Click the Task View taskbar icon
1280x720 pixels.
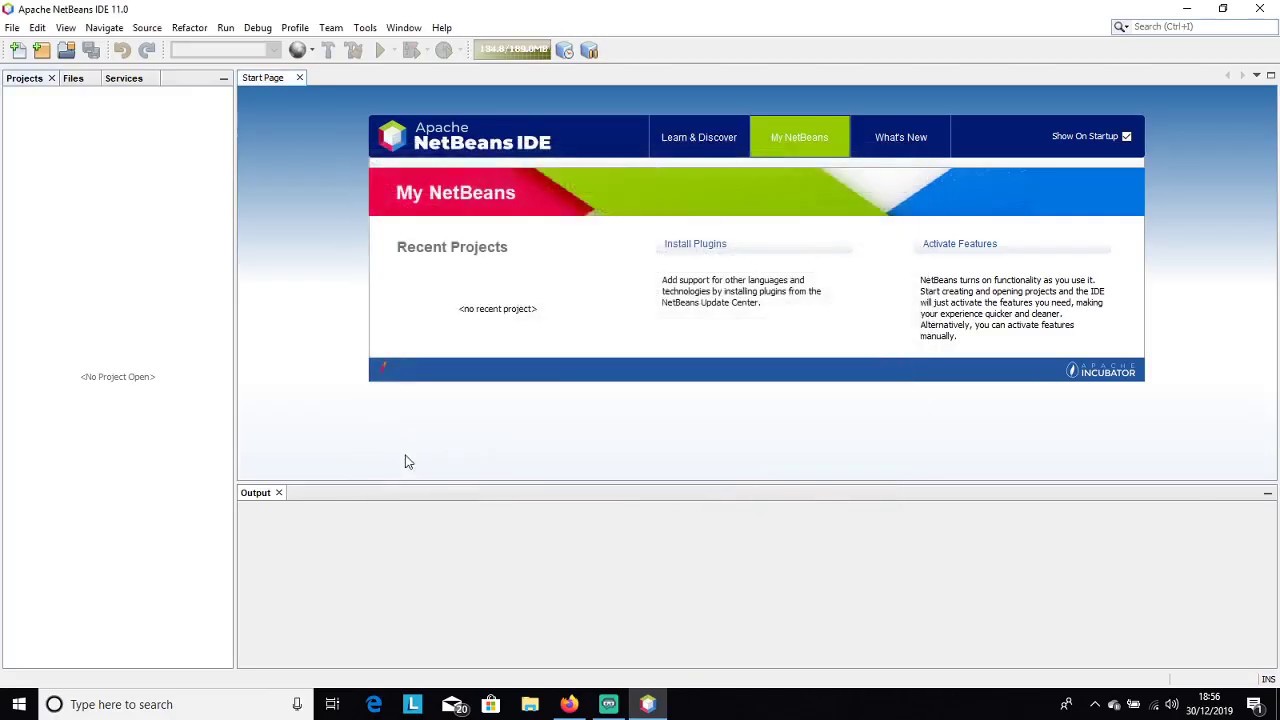point(332,704)
